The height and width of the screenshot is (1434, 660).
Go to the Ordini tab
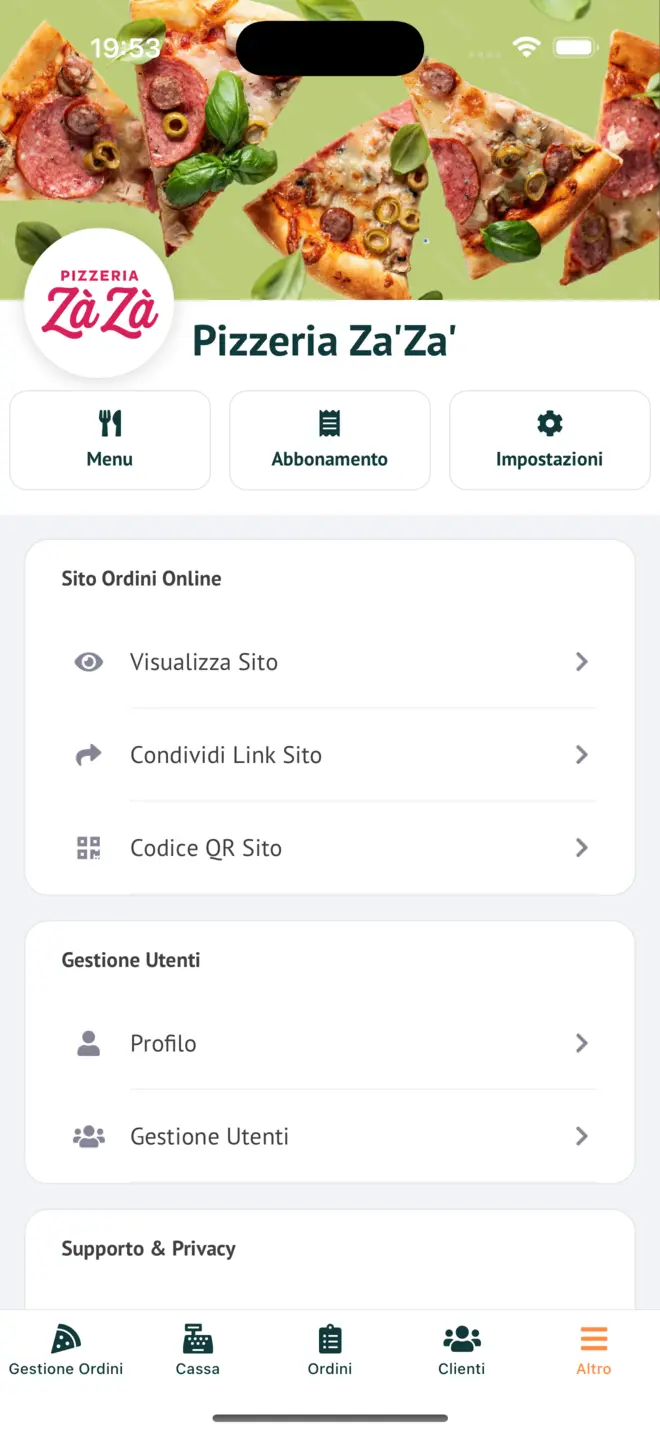click(330, 1340)
